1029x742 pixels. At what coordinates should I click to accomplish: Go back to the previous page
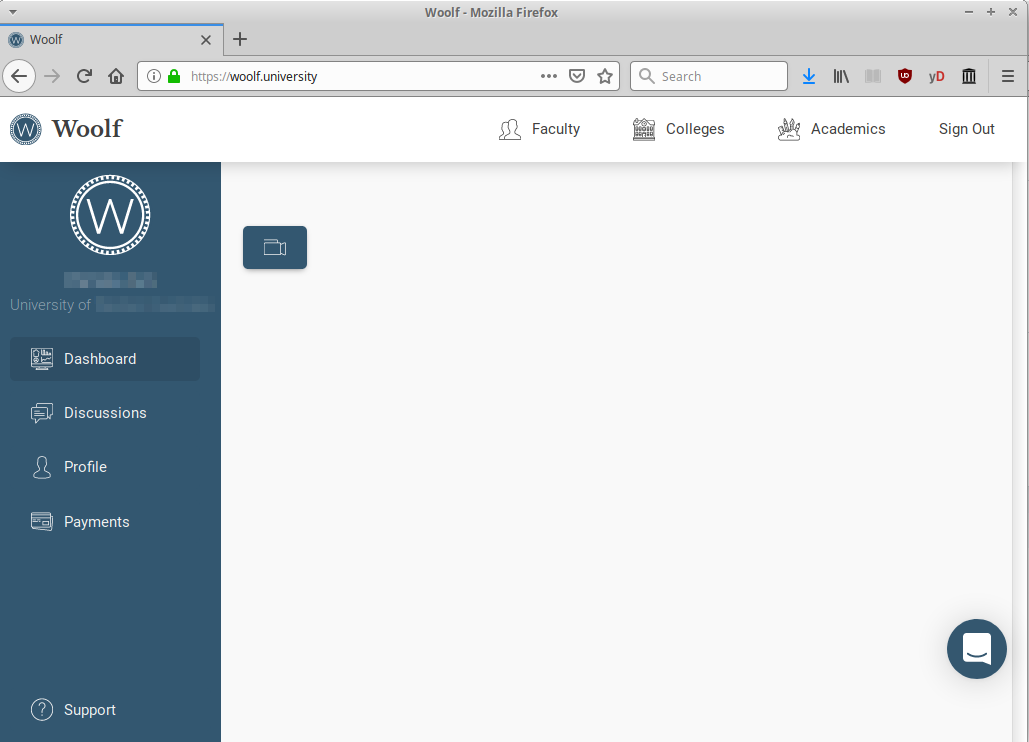[x=19, y=76]
